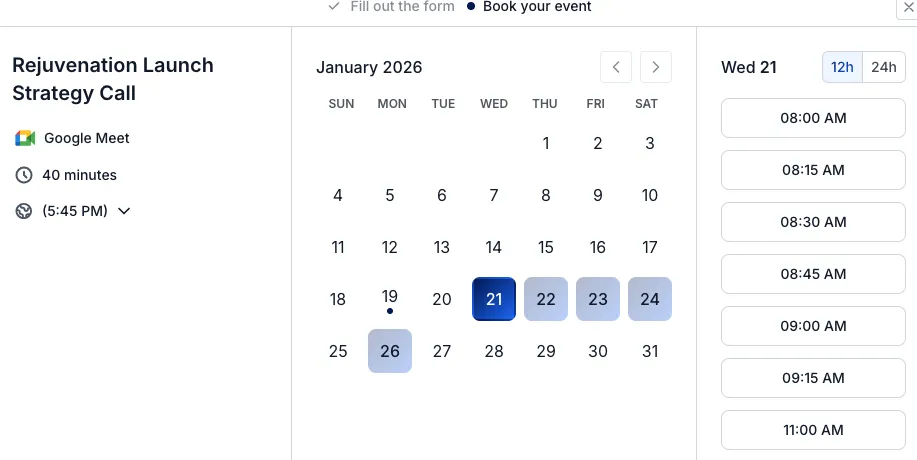
Task: Go to next month arrow
Action: [x=655, y=67]
